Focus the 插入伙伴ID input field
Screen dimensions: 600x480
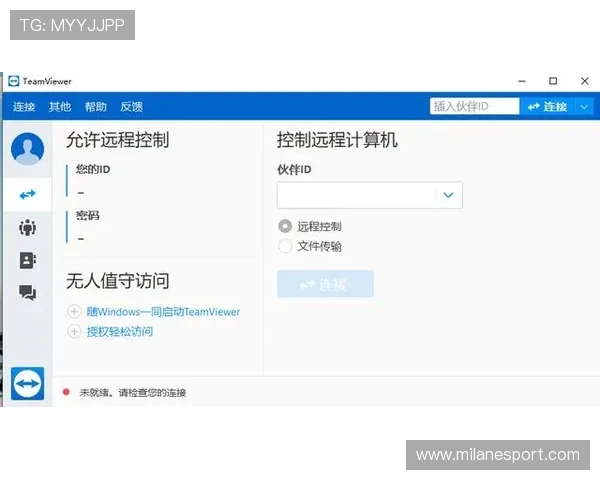pyautogui.click(x=474, y=106)
